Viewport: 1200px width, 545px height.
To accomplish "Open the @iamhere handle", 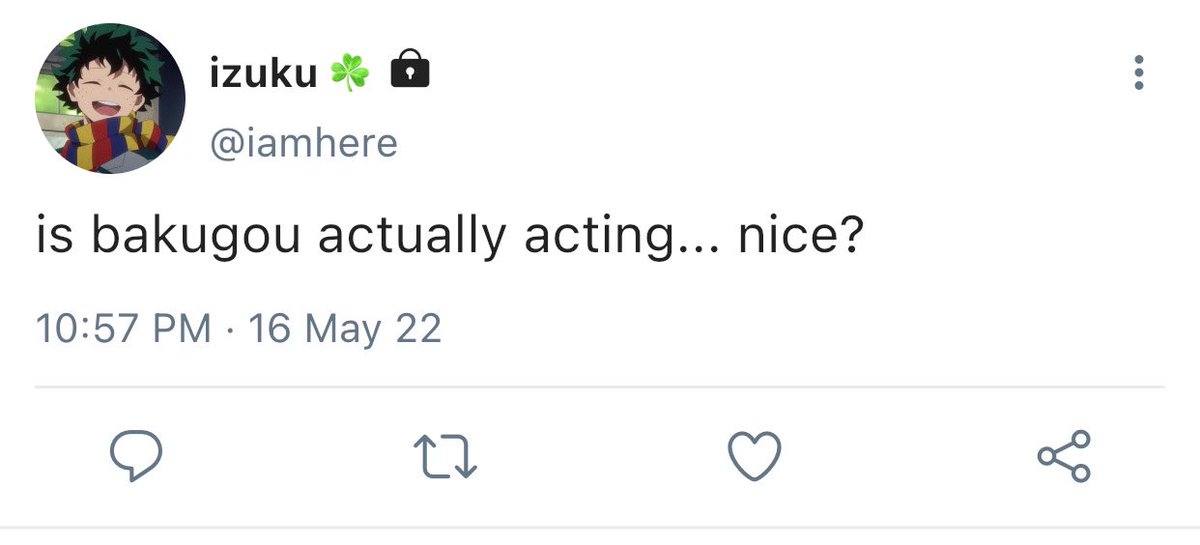I will 304,143.
